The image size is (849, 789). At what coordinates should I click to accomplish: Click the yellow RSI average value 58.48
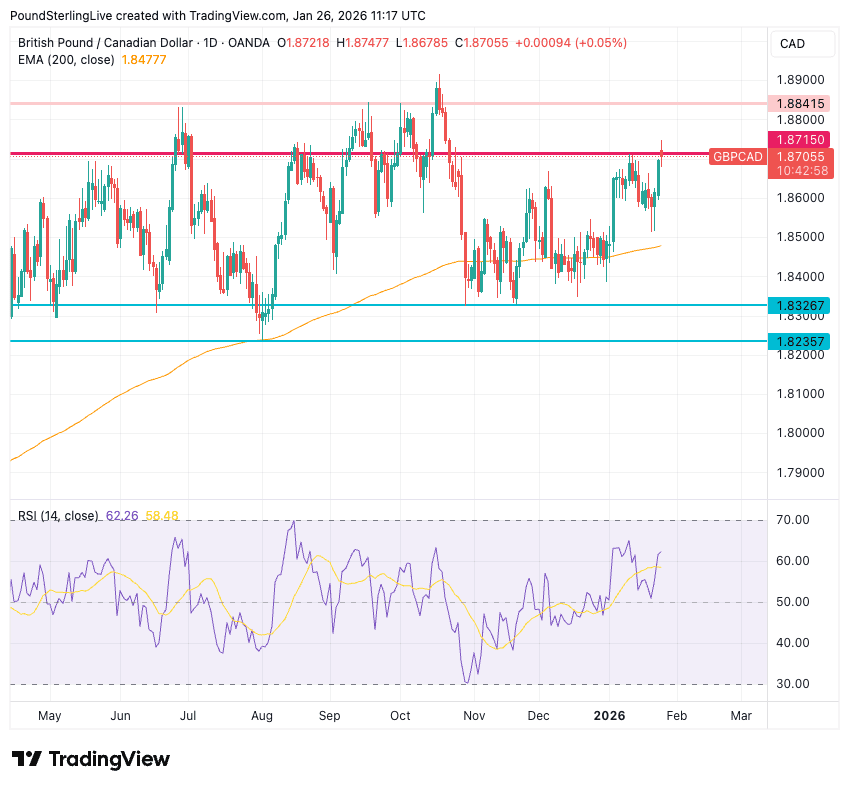click(x=162, y=516)
